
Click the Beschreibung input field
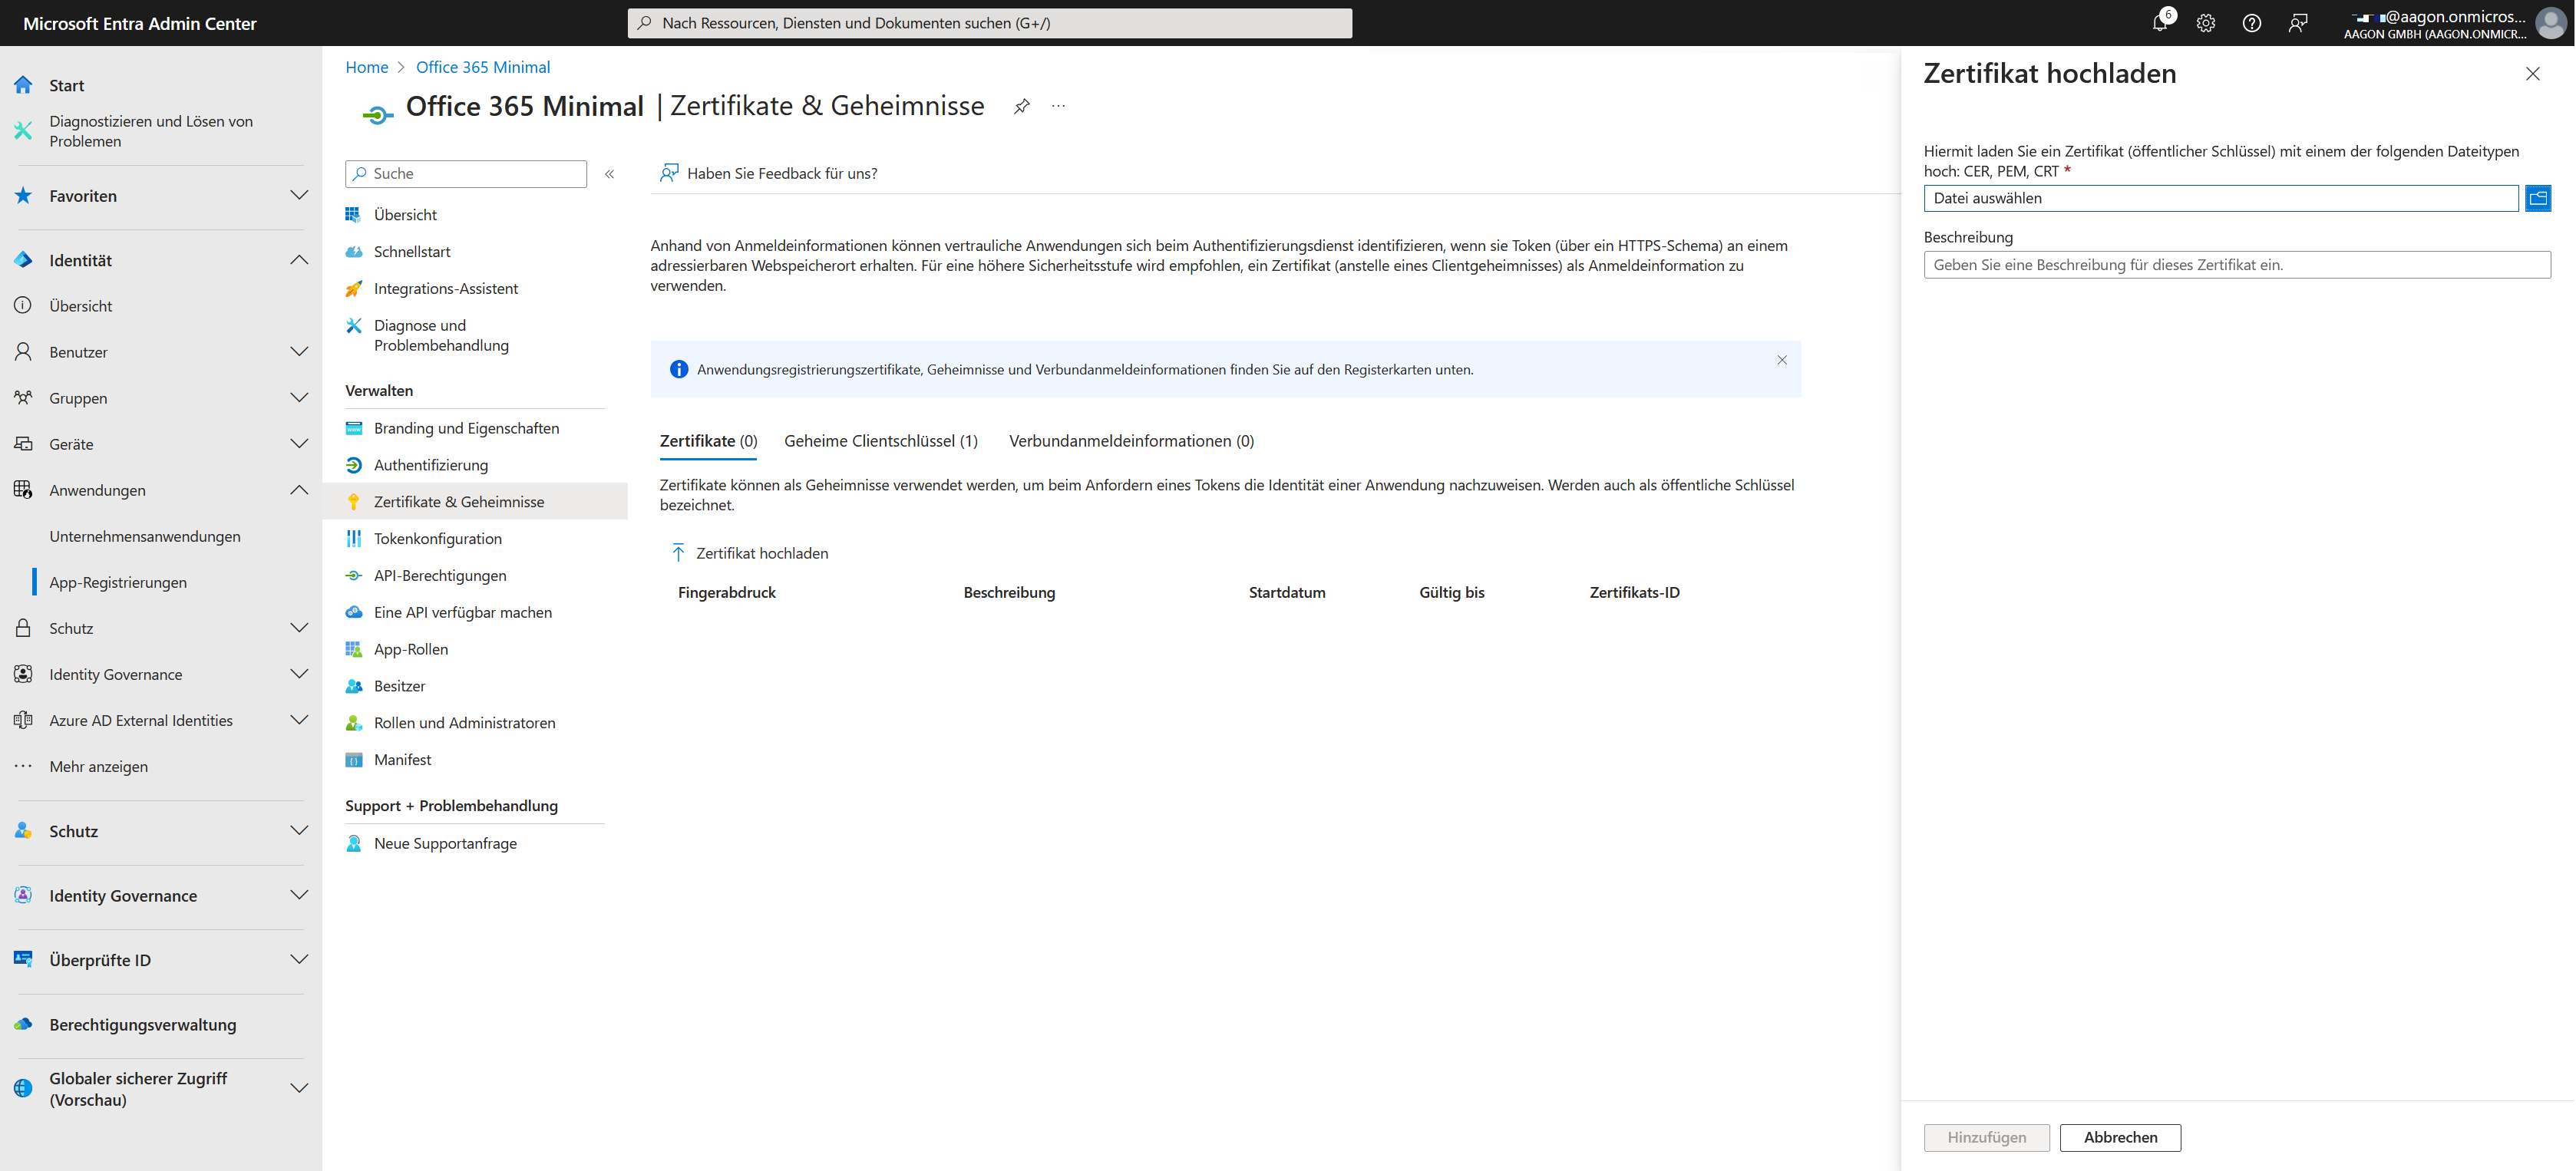2237,264
